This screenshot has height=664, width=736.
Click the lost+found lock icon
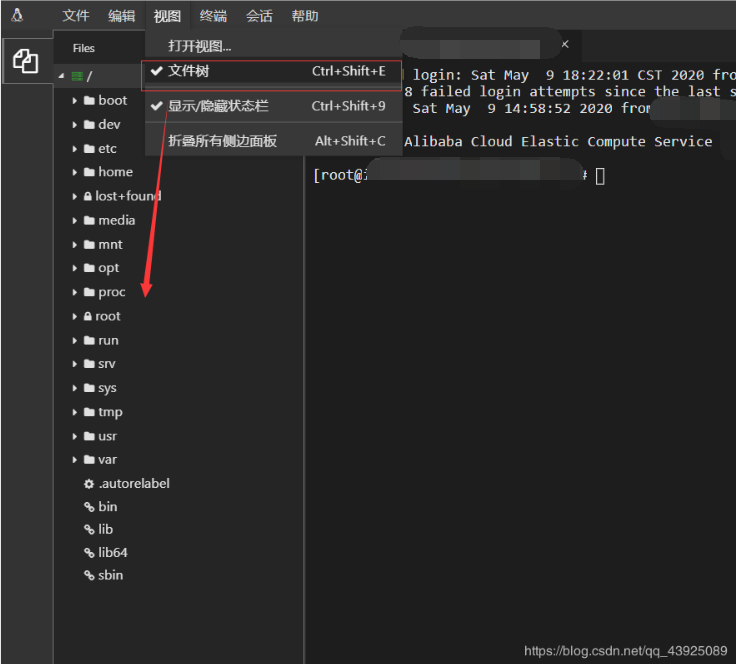click(x=88, y=196)
